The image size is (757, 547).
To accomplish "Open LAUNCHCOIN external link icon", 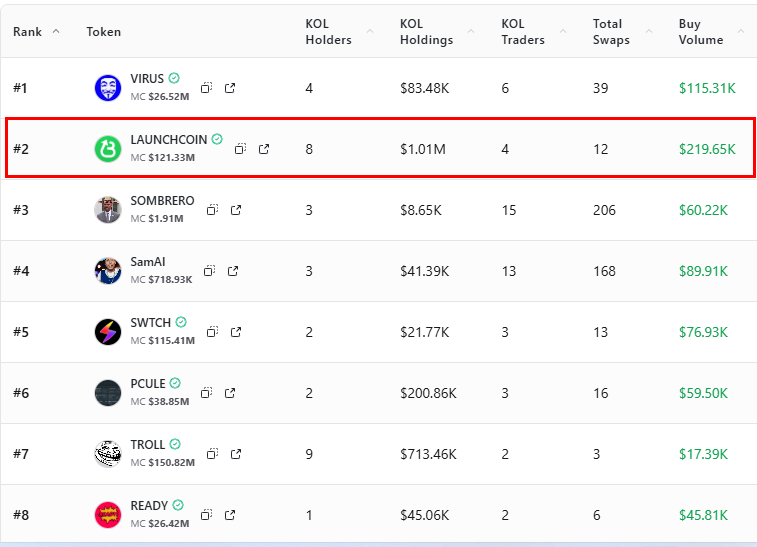I will click(x=264, y=149).
